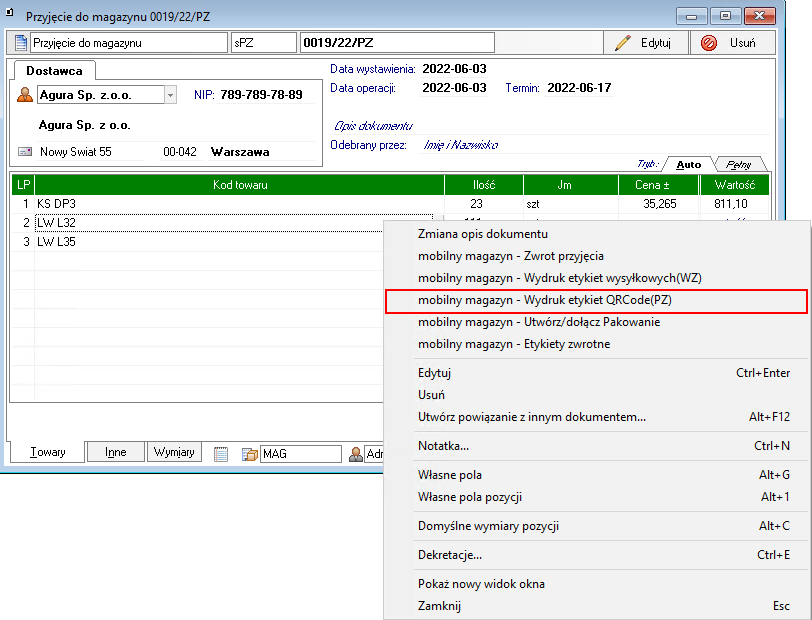The height and width of the screenshot is (620, 812).
Task: Click the MAG warehouse input field
Action: (300, 454)
